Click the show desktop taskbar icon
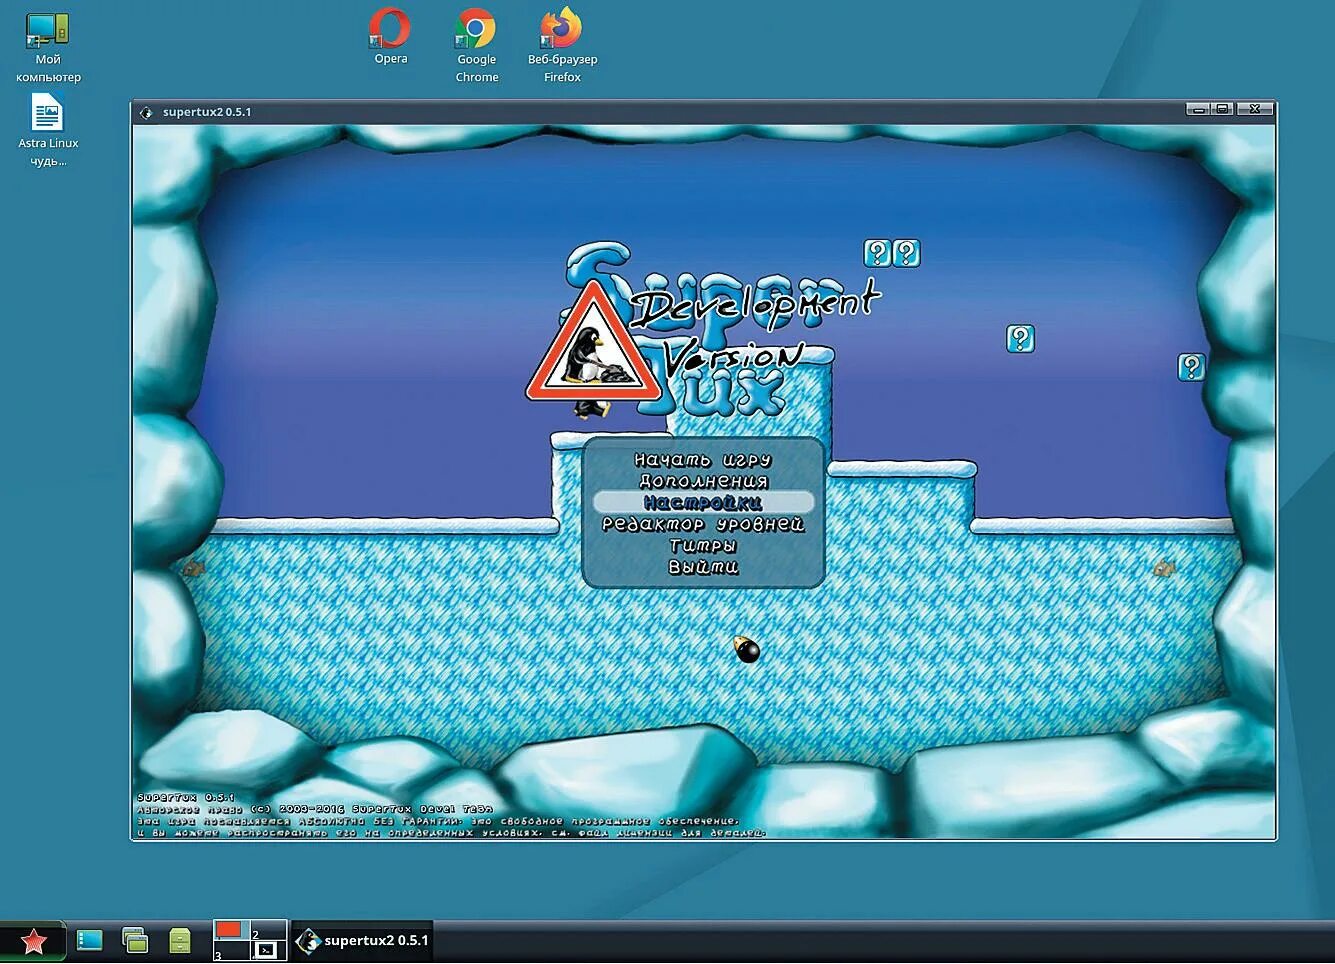 tap(90, 940)
